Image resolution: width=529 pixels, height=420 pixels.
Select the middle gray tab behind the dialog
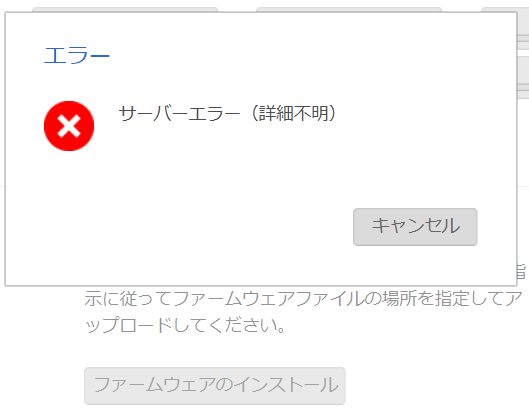coord(349,9)
